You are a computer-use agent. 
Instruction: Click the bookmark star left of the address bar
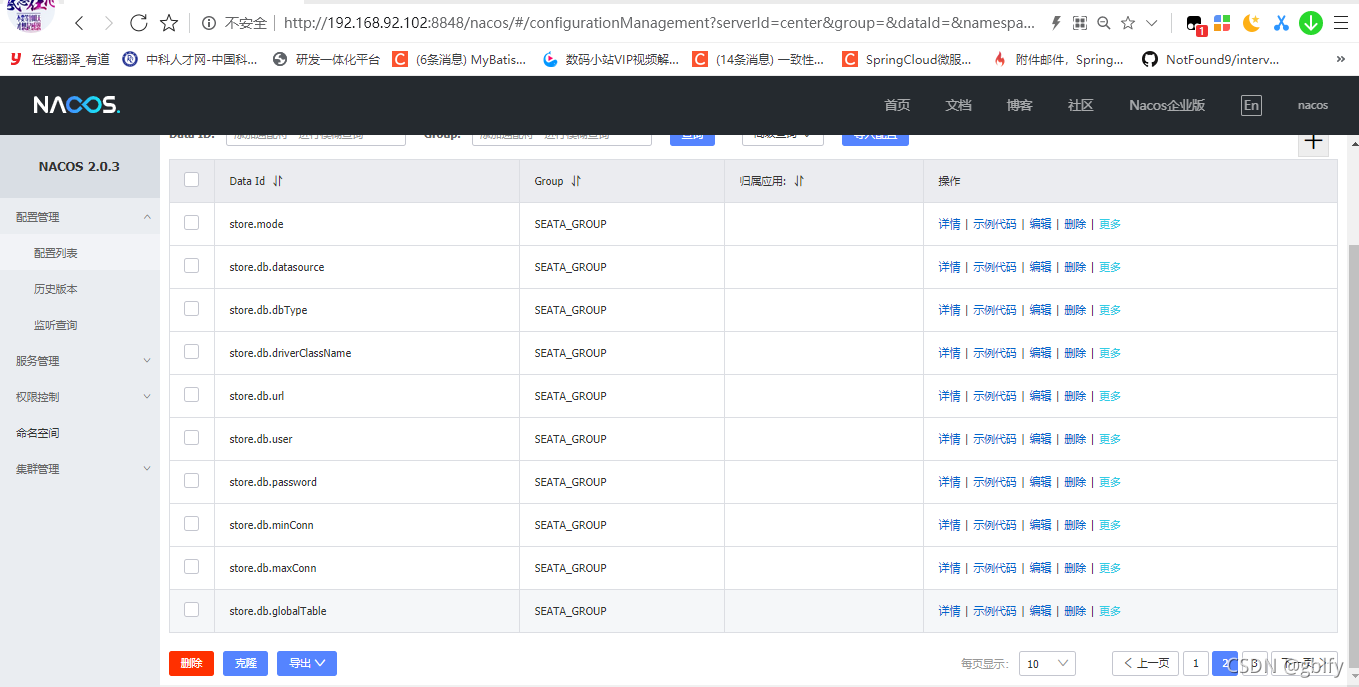(x=169, y=23)
